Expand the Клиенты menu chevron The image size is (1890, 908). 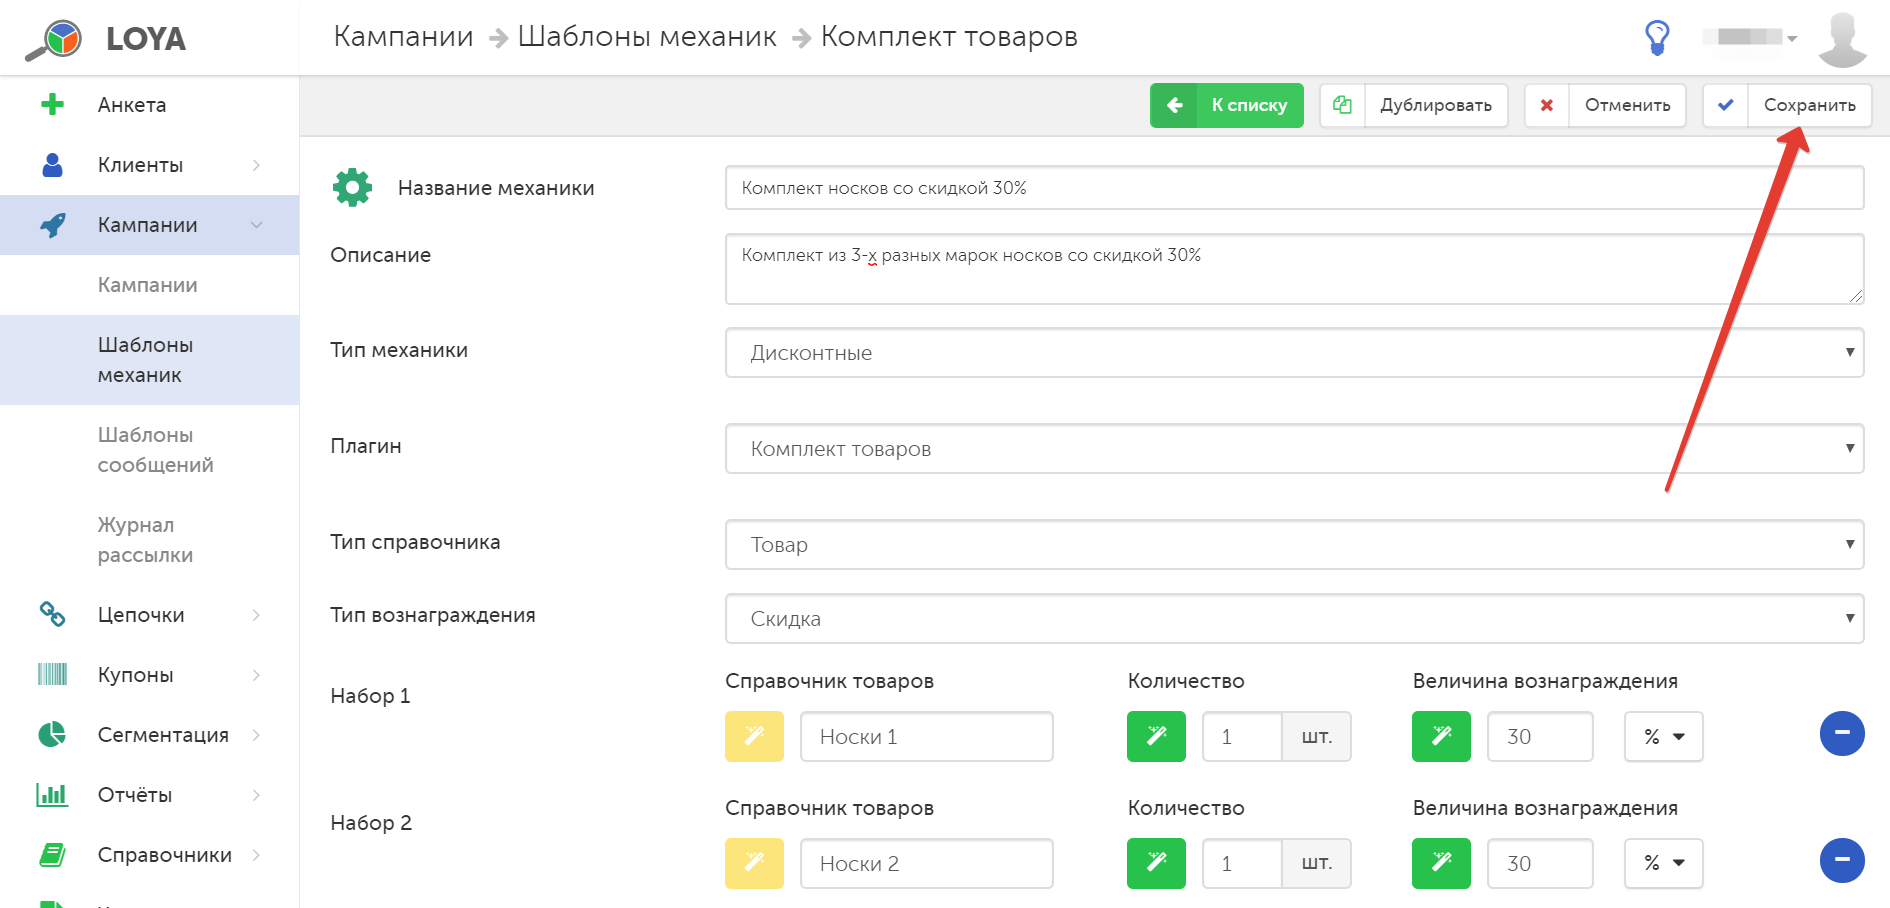257,165
